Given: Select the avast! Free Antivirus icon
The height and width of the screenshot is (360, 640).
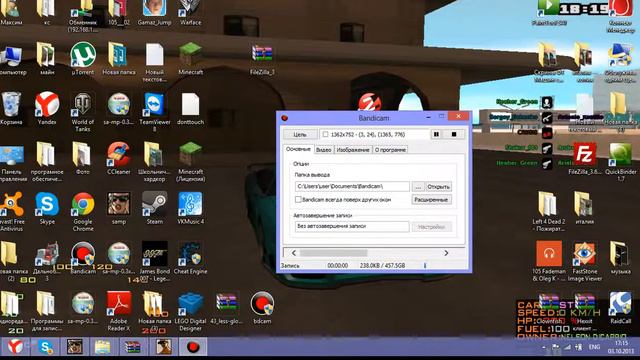Looking at the screenshot, I should pos(12,212).
